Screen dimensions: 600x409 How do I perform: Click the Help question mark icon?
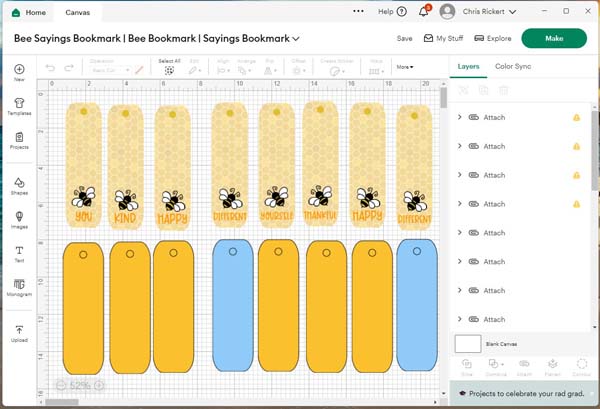tap(402, 12)
